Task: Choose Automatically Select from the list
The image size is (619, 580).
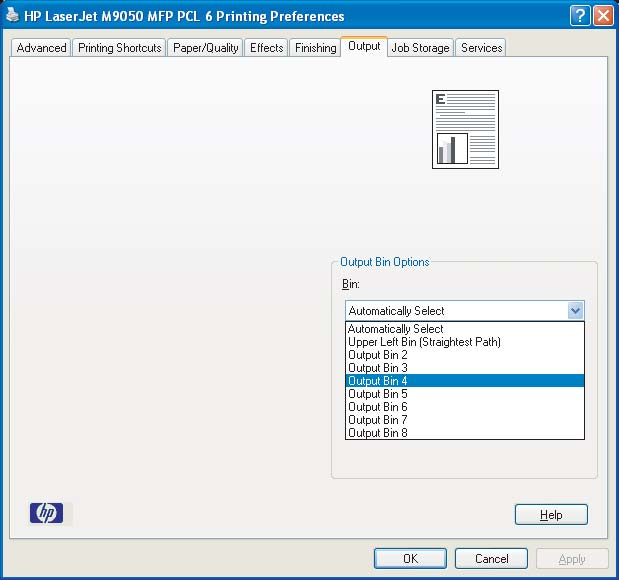Action: click(x=465, y=328)
